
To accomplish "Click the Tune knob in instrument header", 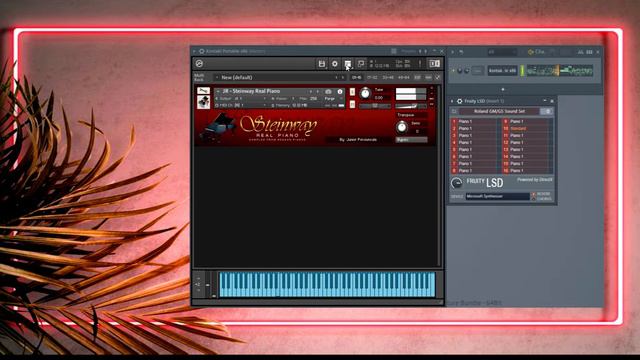I will pos(365,93).
